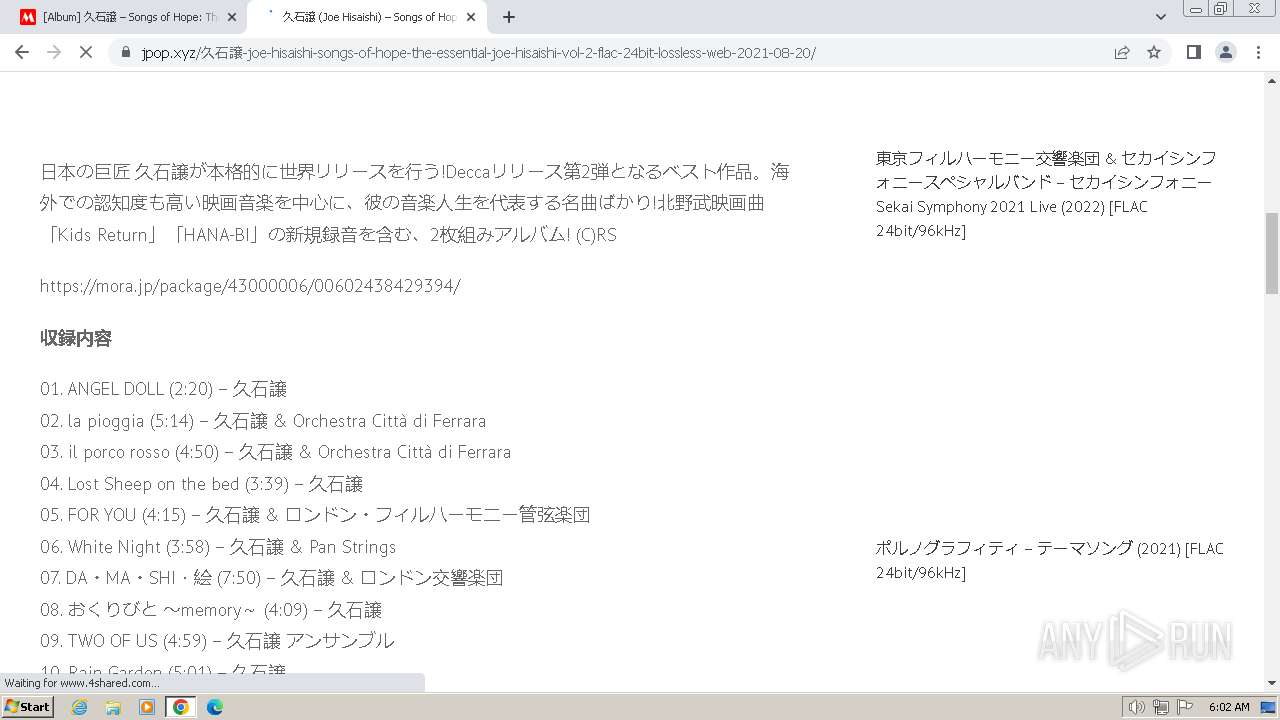1280x720 pixels.
Task: Open media player taskbar icon
Action: [x=147, y=707]
